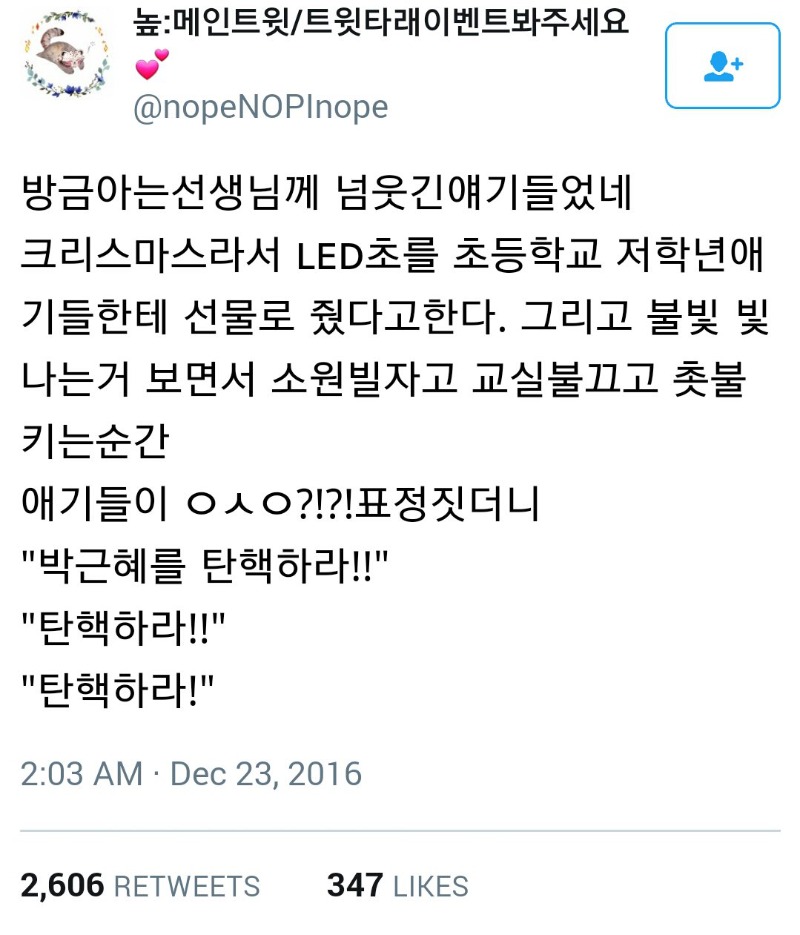This screenshot has height=935, width=800.
Task: Click the quote "박근혜를 탄핵하라!!"
Action: pos(204,565)
